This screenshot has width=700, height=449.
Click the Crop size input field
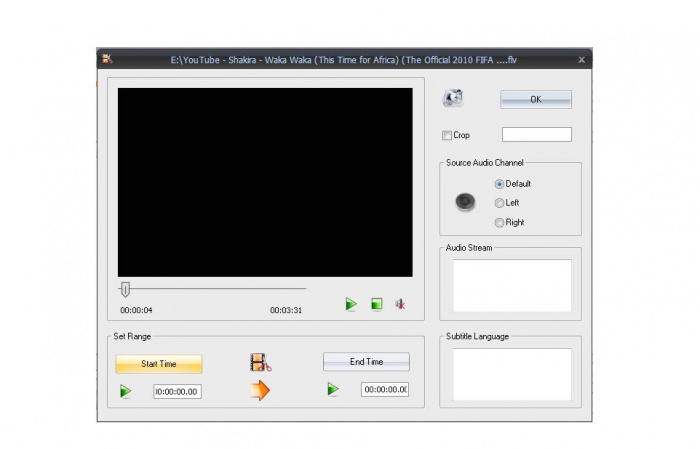click(537, 134)
